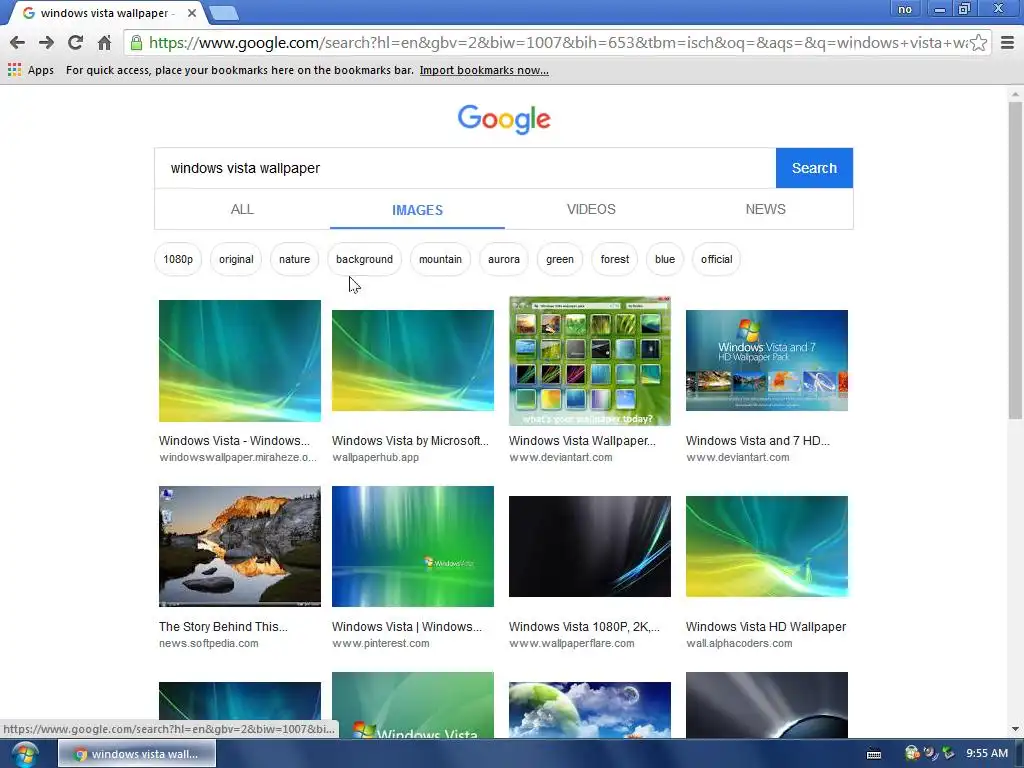
Task: Filter by the original chip
Action: coord(236,259)
